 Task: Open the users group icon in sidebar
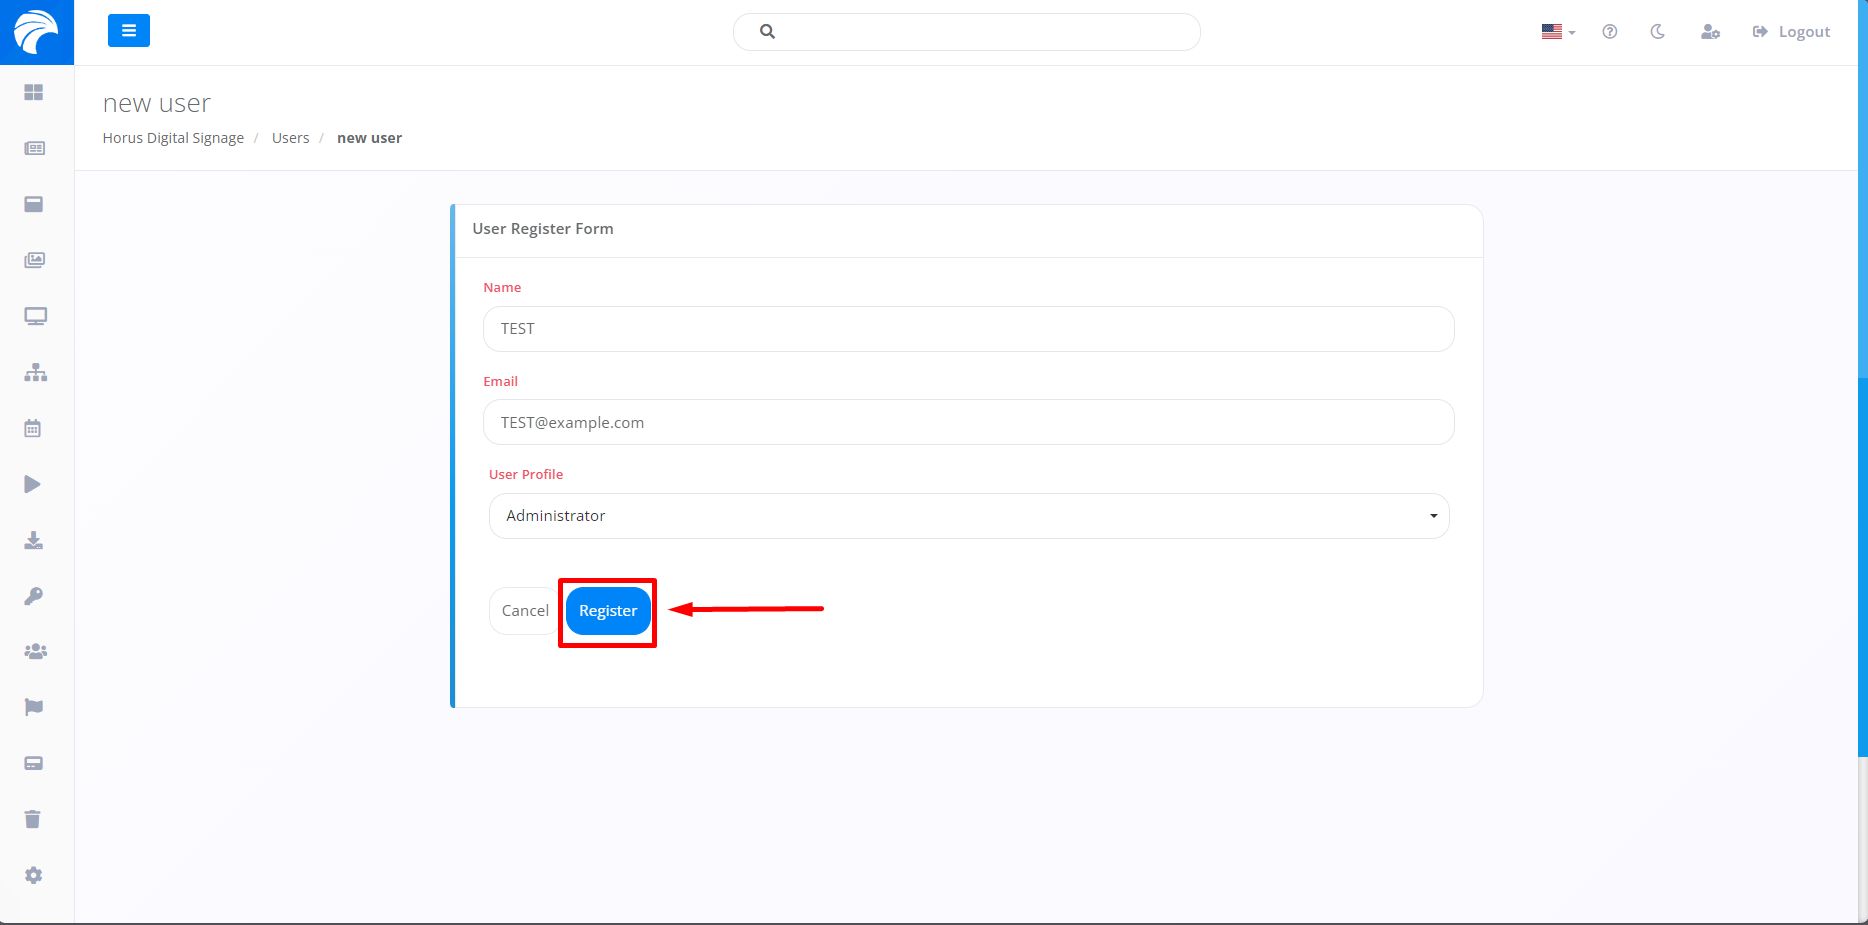35,652
